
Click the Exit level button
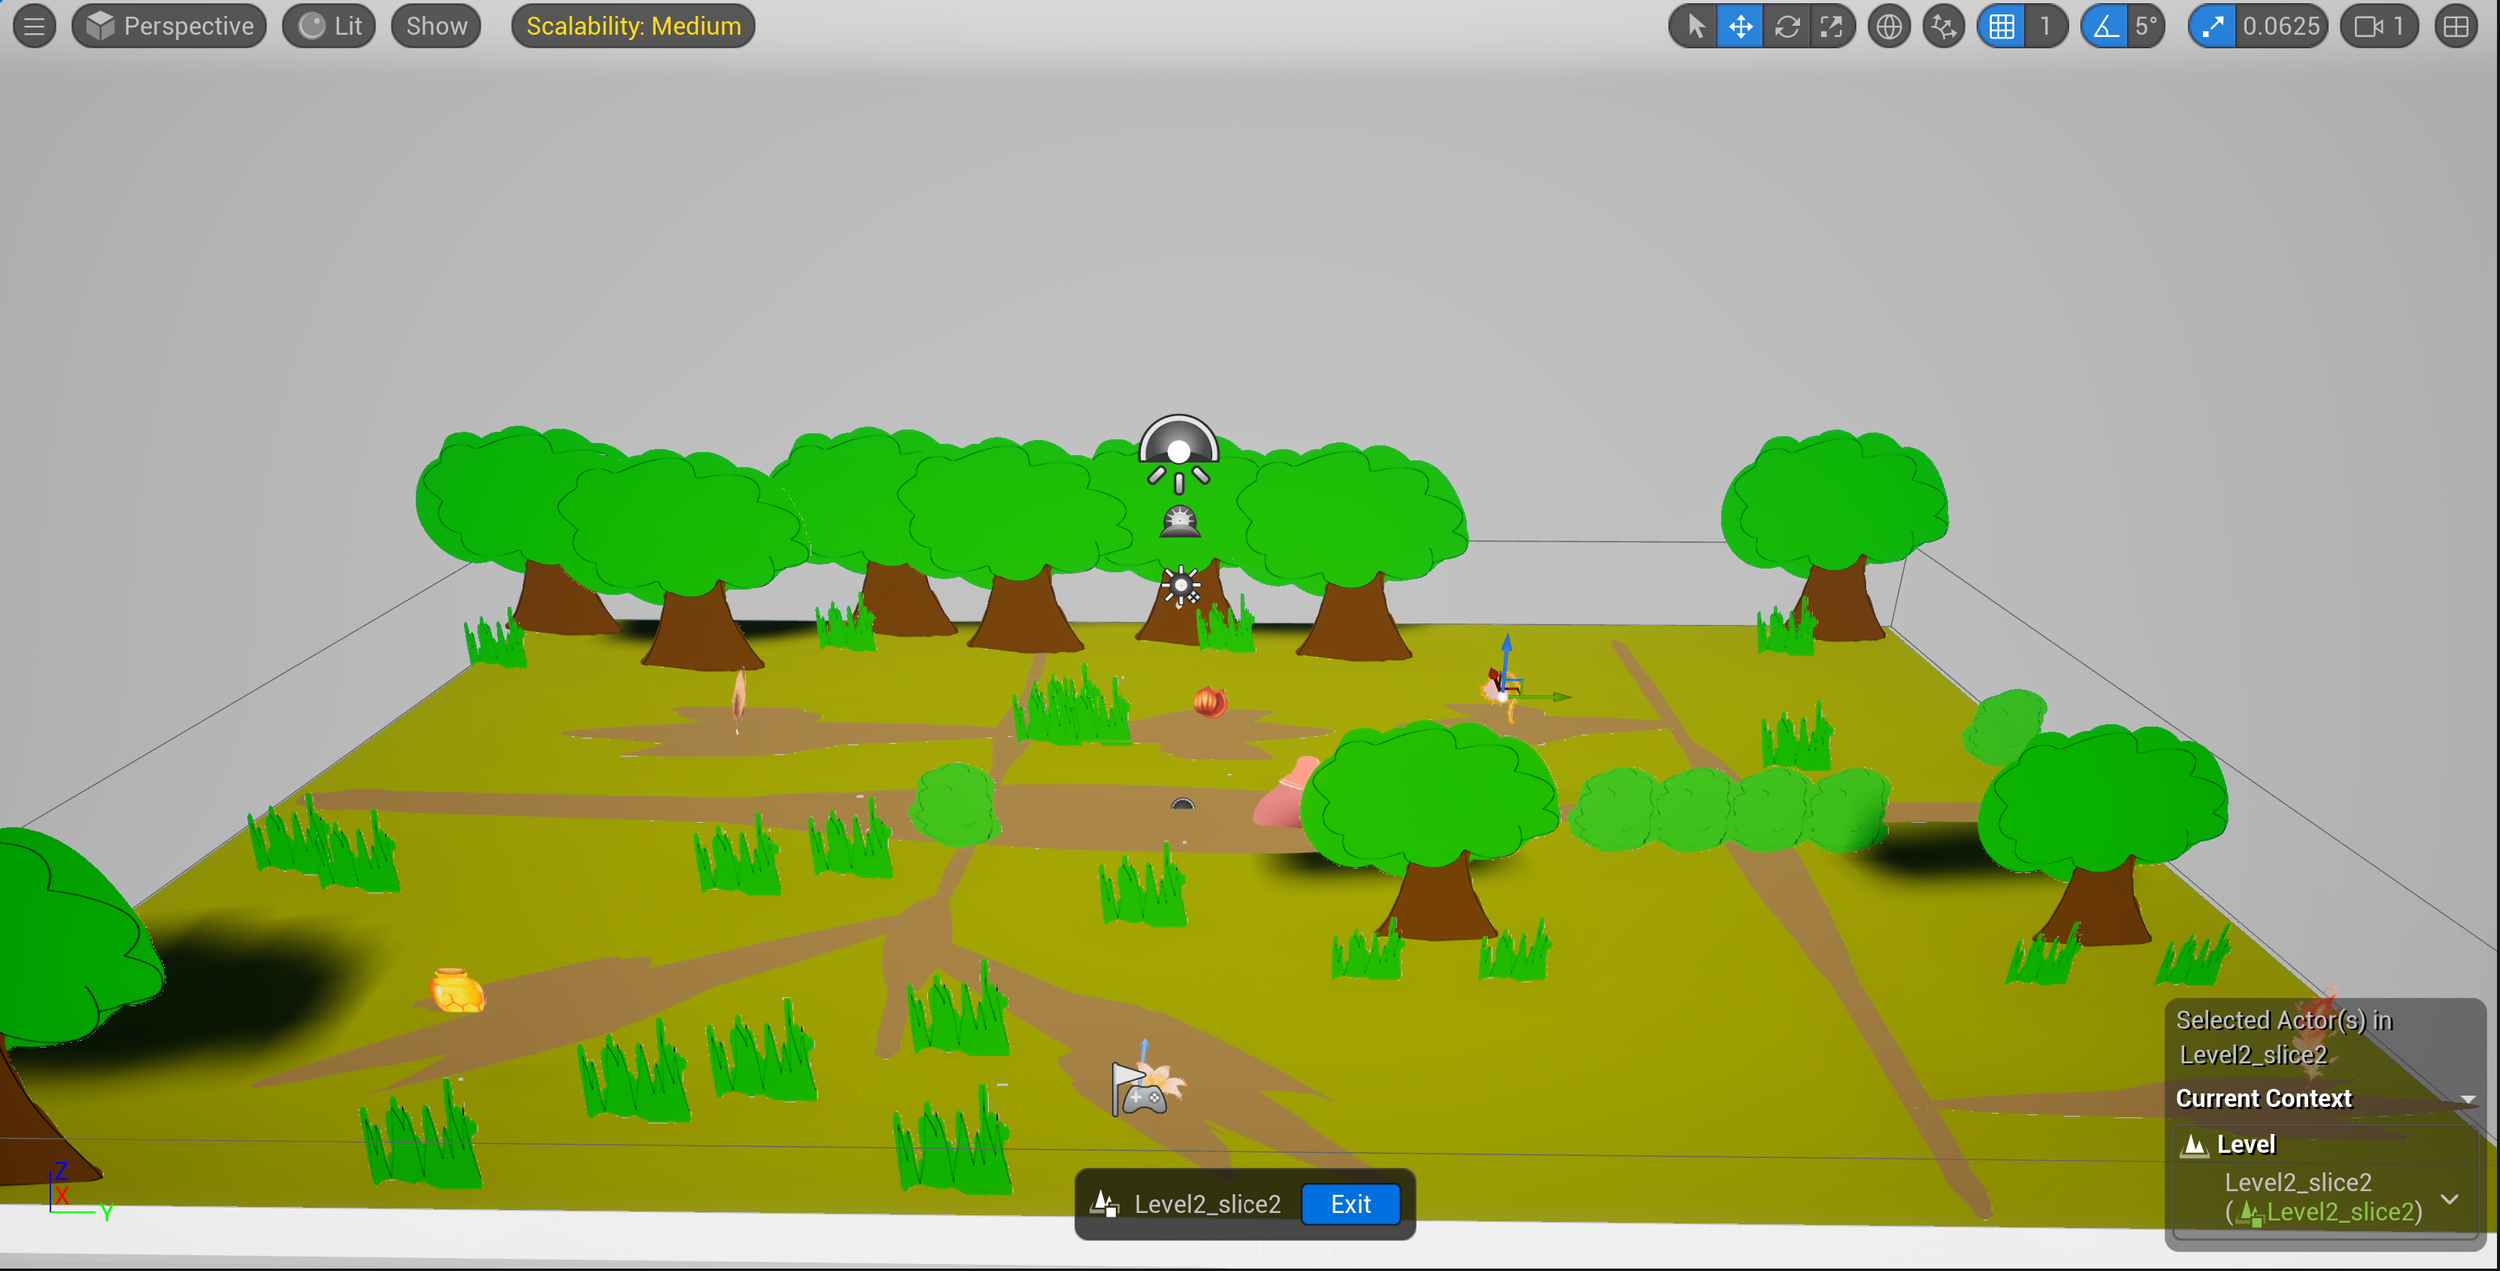tap(1350, 1204)
